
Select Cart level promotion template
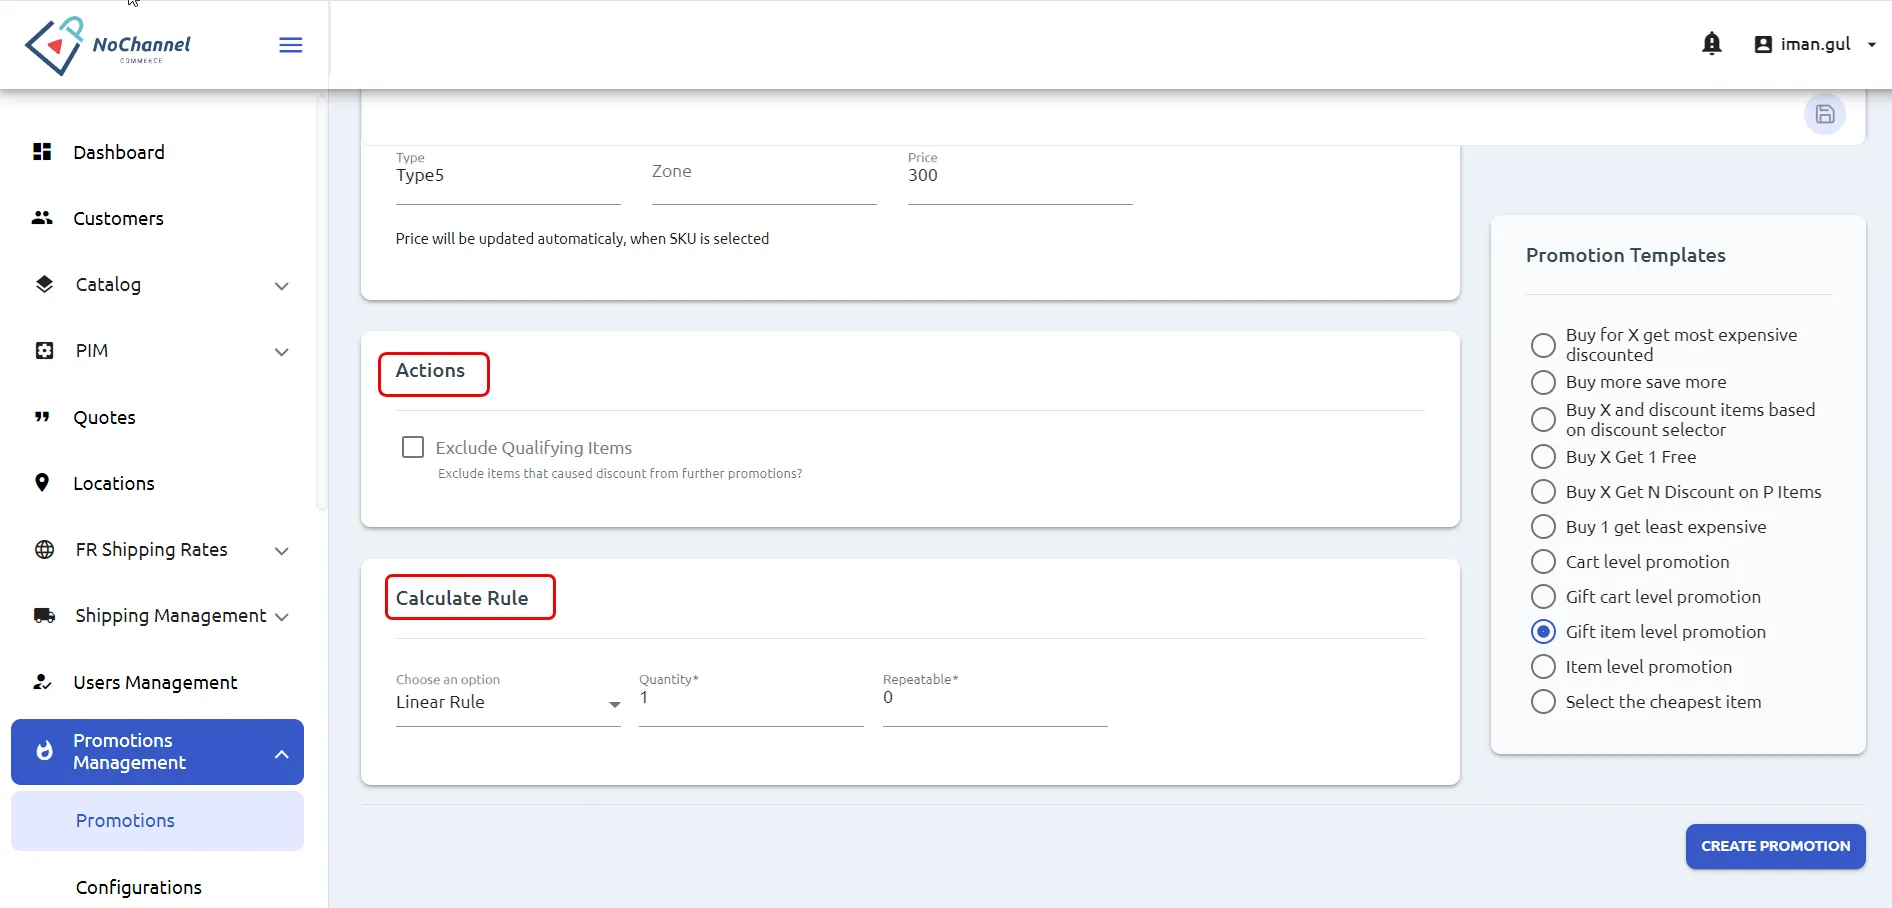click(1543, 562)
